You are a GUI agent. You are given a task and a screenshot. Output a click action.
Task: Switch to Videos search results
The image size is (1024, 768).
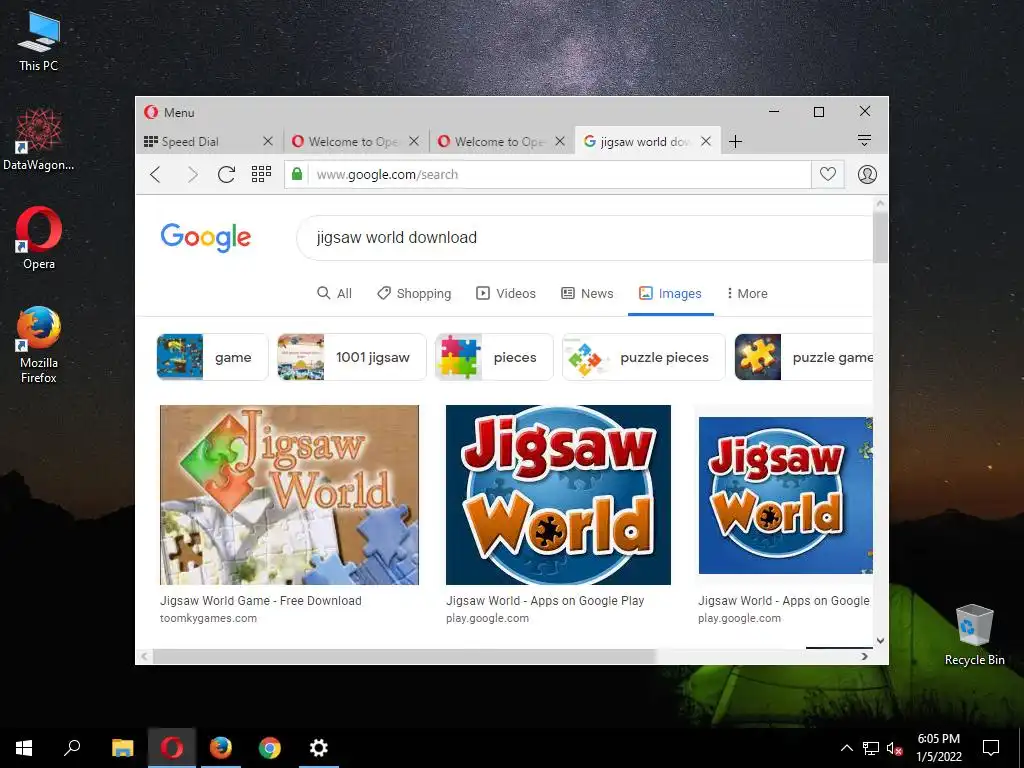505,293
